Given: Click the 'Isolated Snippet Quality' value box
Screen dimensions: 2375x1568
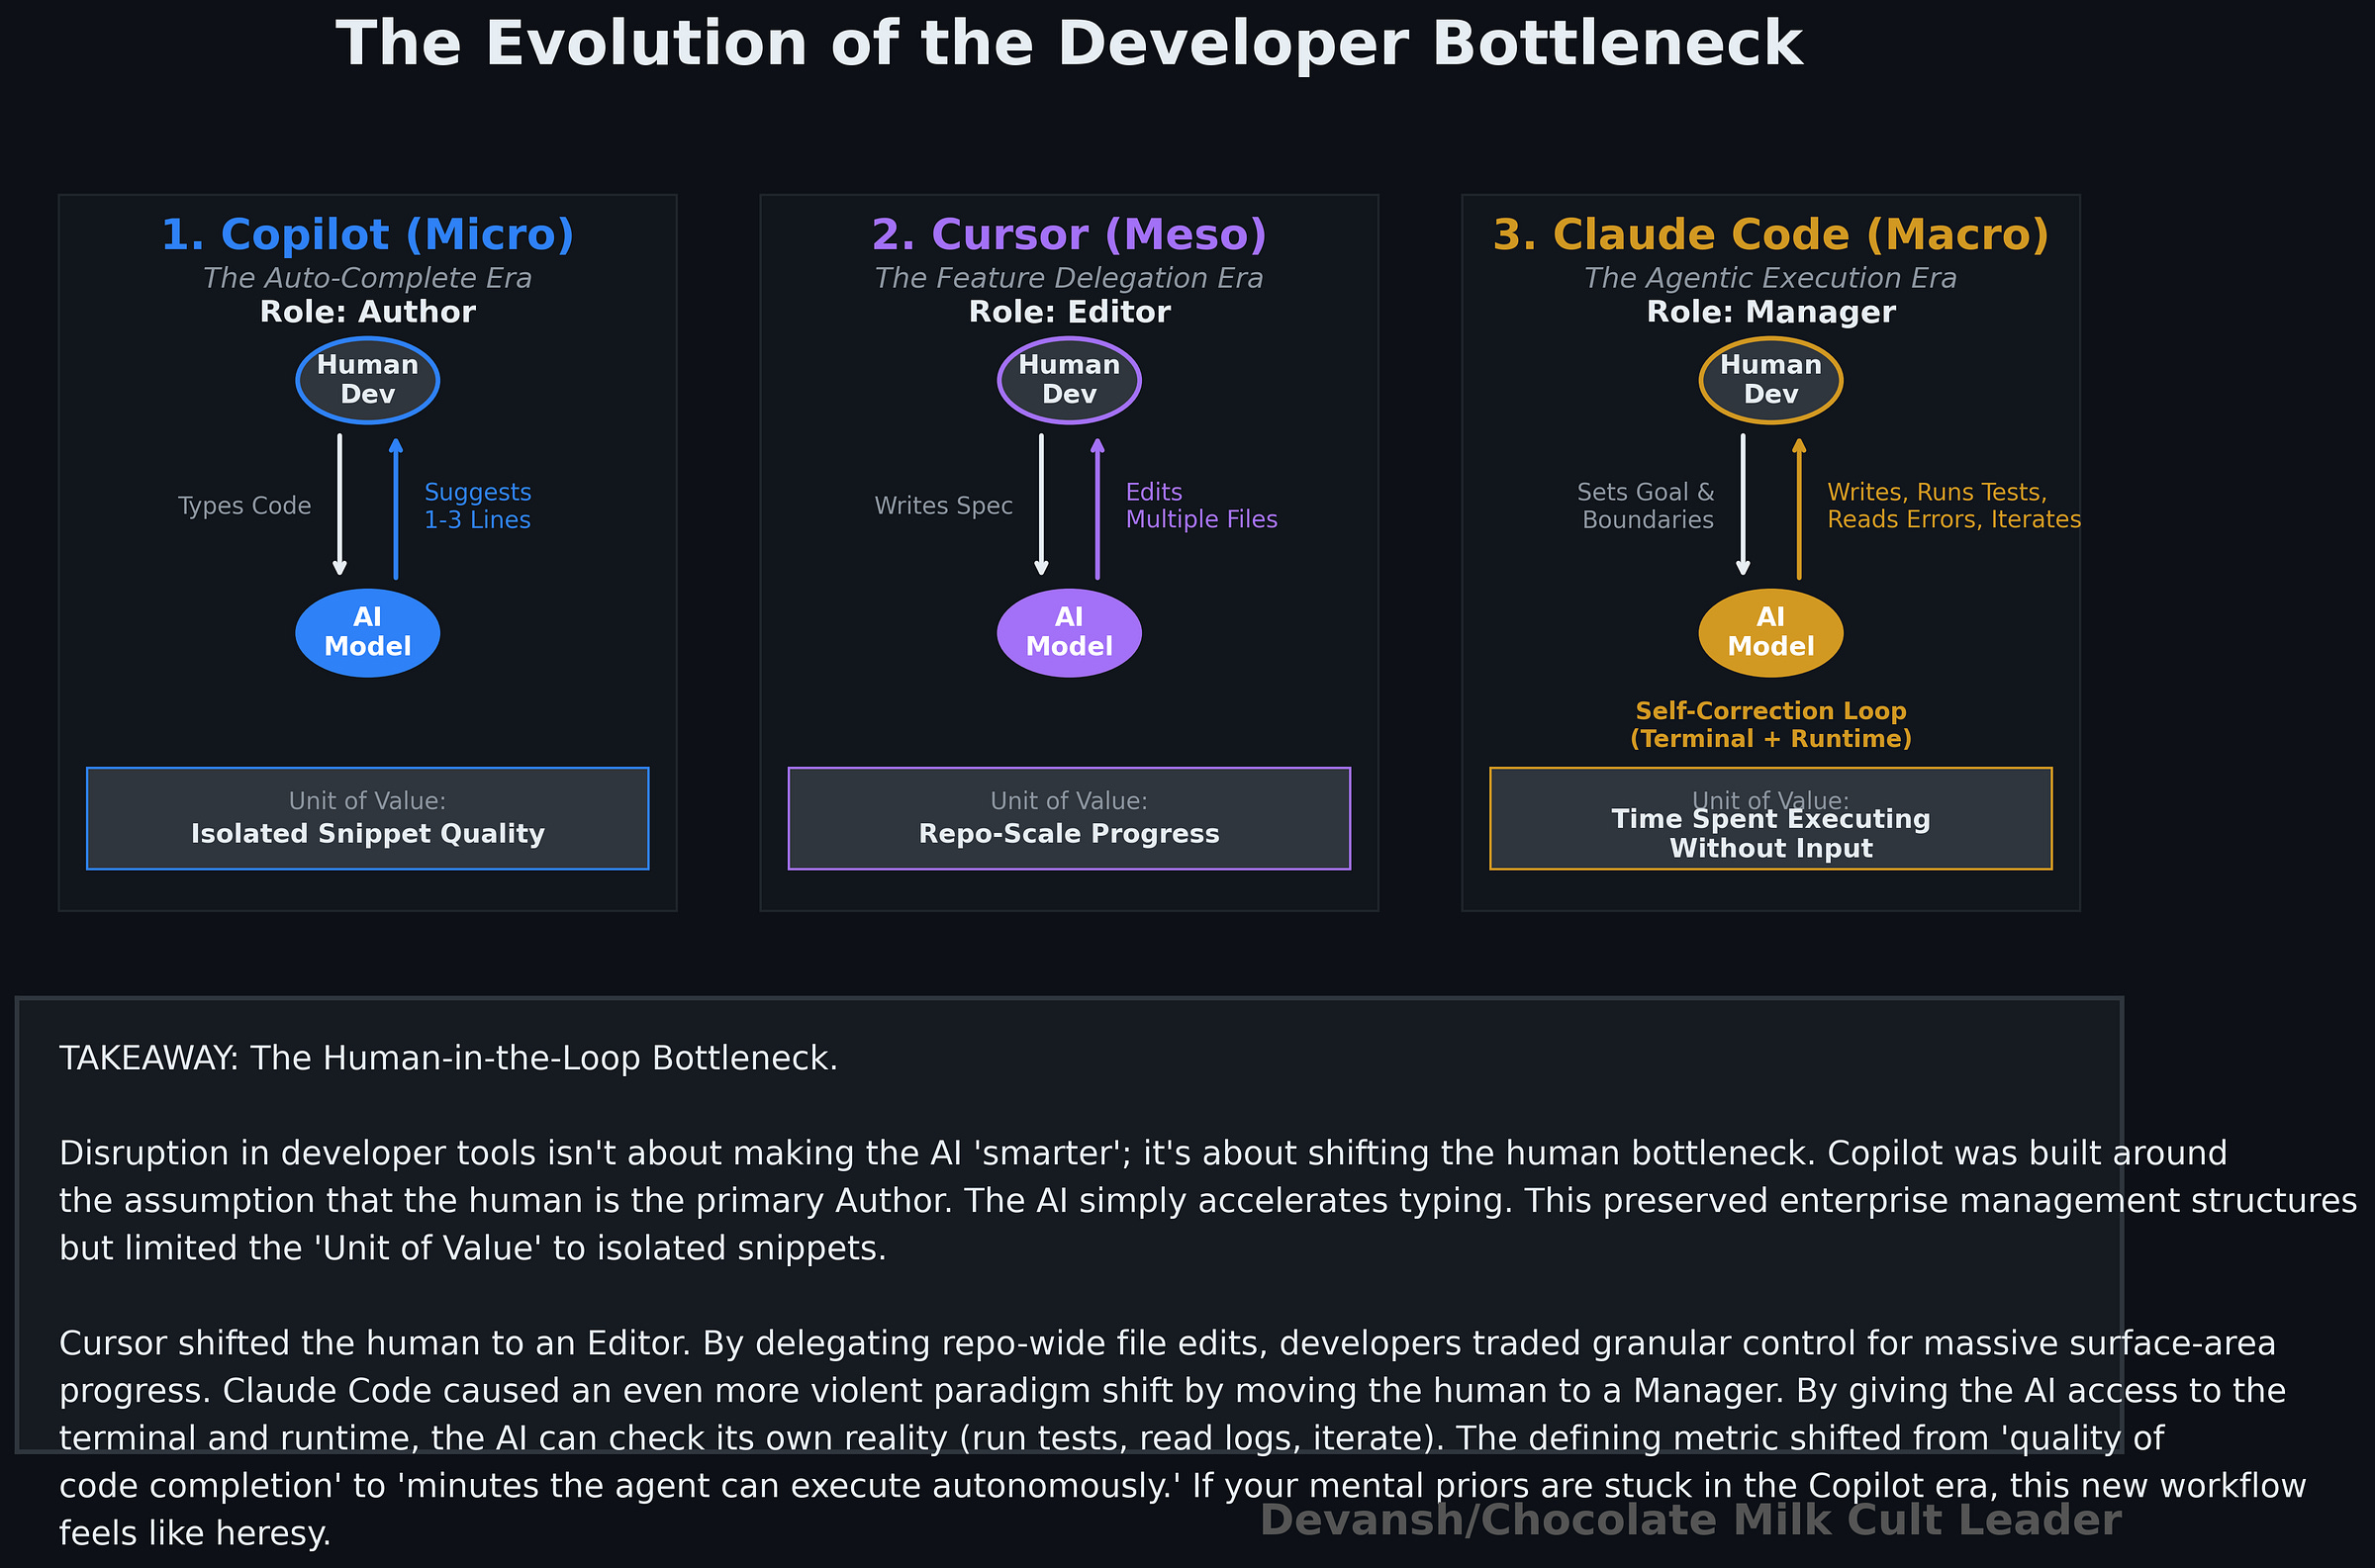Looking at the screenshot, I should [x=367, y=819].
